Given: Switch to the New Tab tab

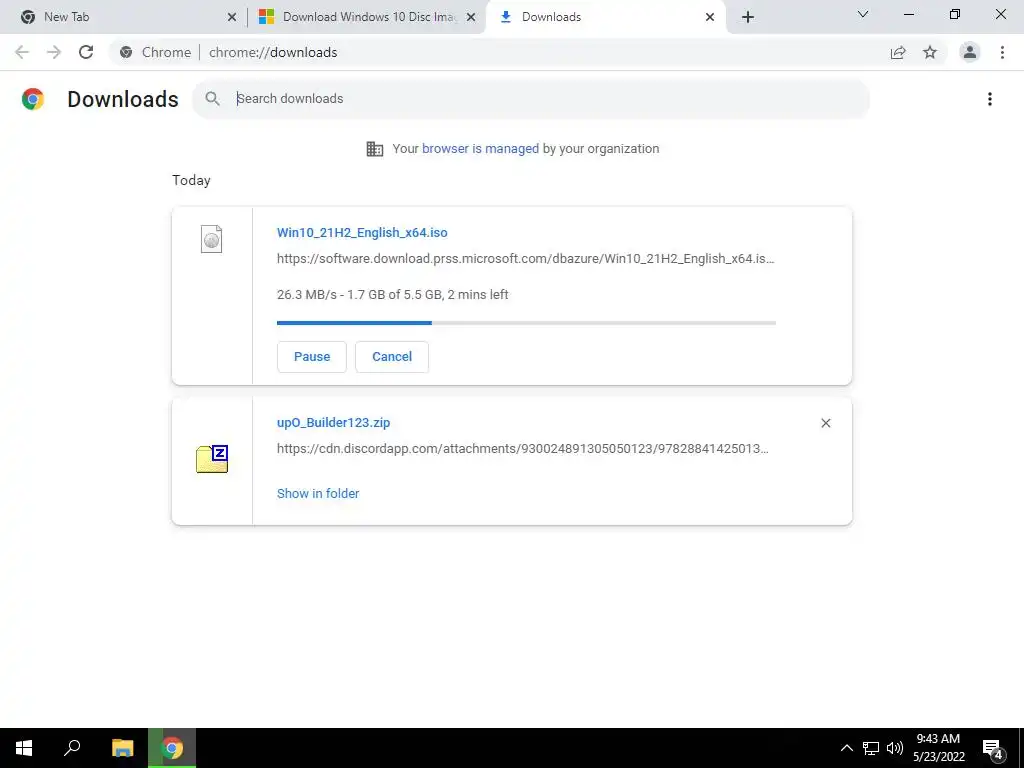Looking at the screenshot, I should 124,17.
